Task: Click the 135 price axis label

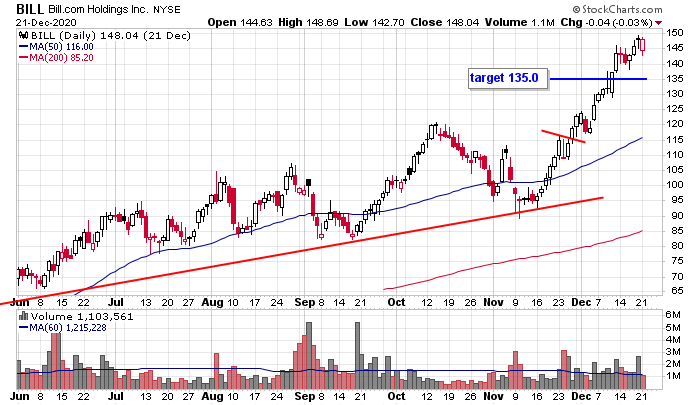Action: [x=675, y=79]
